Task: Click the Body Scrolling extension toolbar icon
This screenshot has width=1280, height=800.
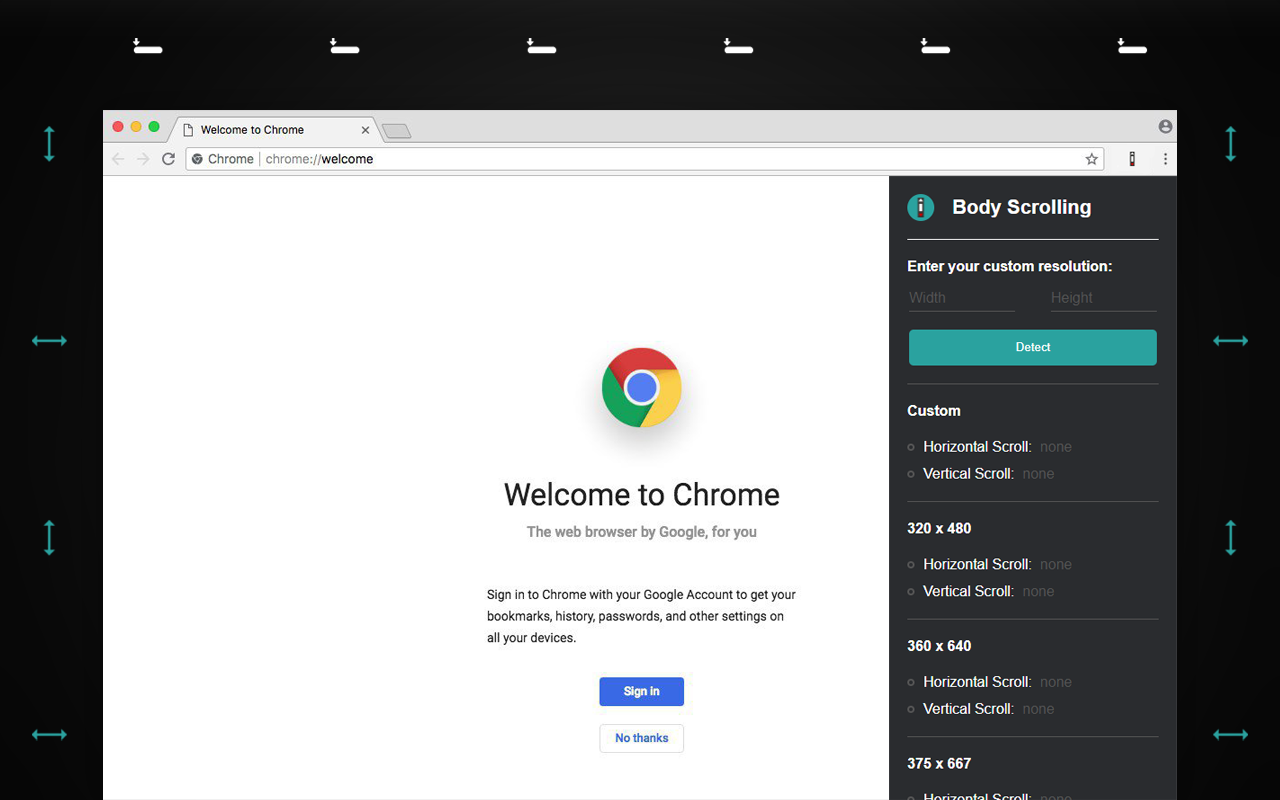Action: coord(1132,159)
